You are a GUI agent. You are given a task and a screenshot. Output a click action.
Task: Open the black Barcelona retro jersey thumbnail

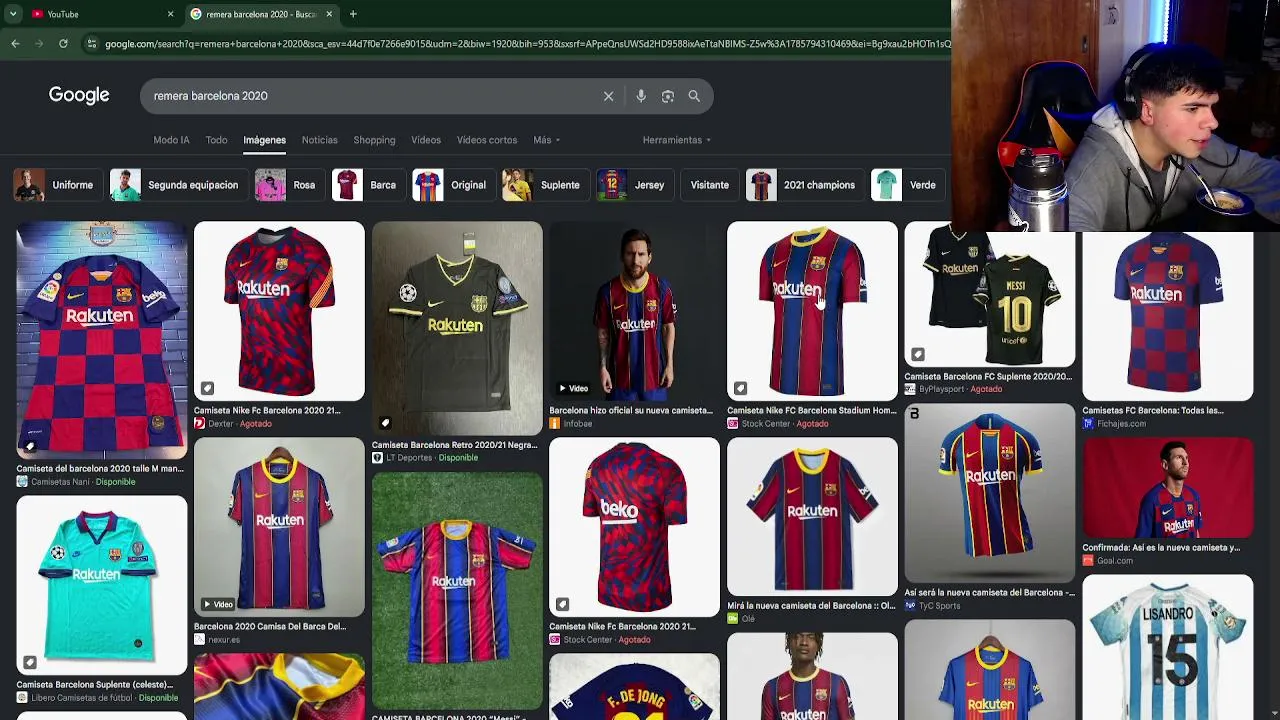[x=457, y=329]
